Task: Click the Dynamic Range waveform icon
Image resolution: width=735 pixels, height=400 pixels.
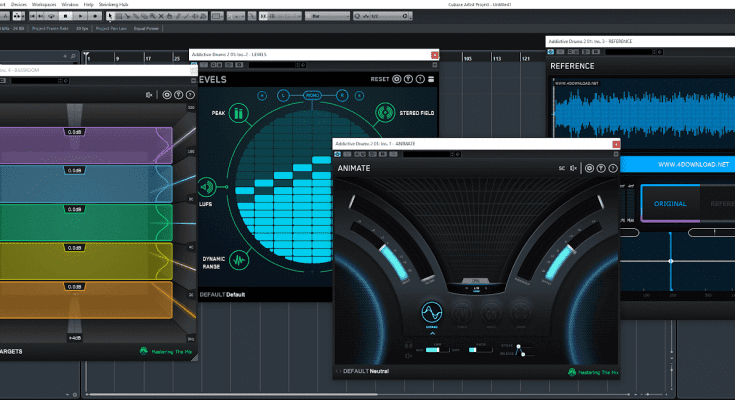Action: click(238, 261)
